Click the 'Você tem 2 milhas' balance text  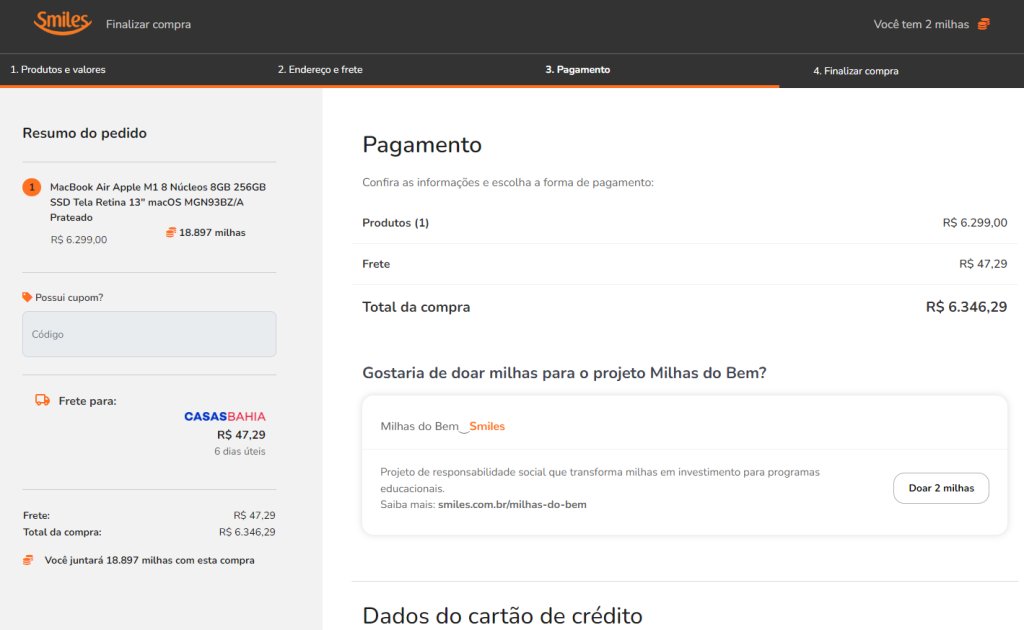[x=921, y=24]
